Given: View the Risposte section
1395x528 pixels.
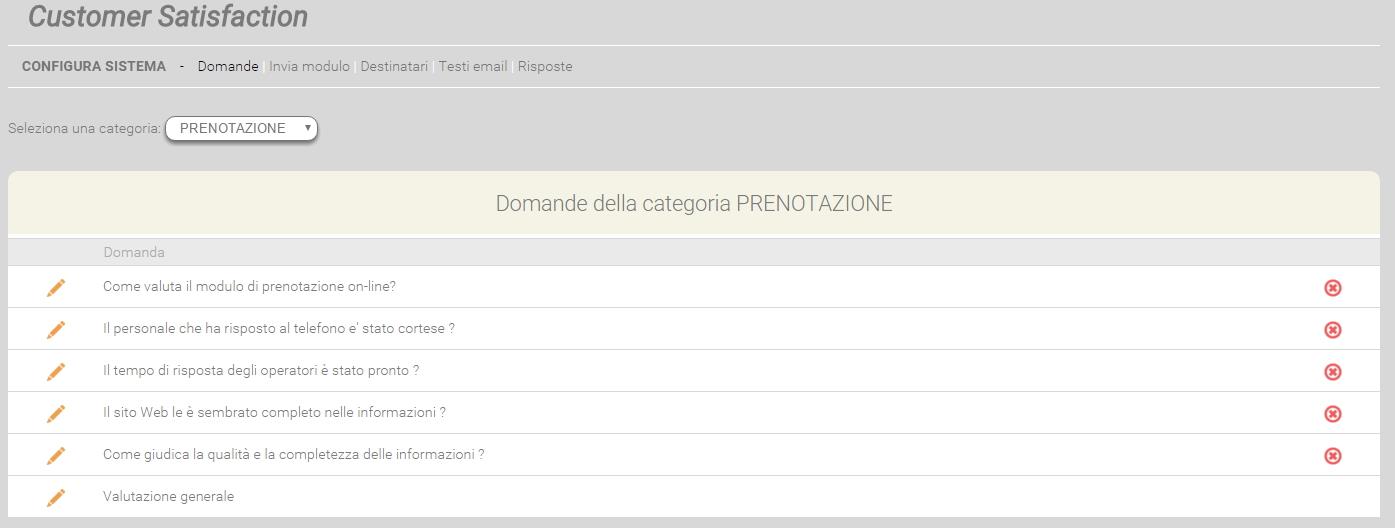Looking at the screenshot, I should (x=545, y=66).
